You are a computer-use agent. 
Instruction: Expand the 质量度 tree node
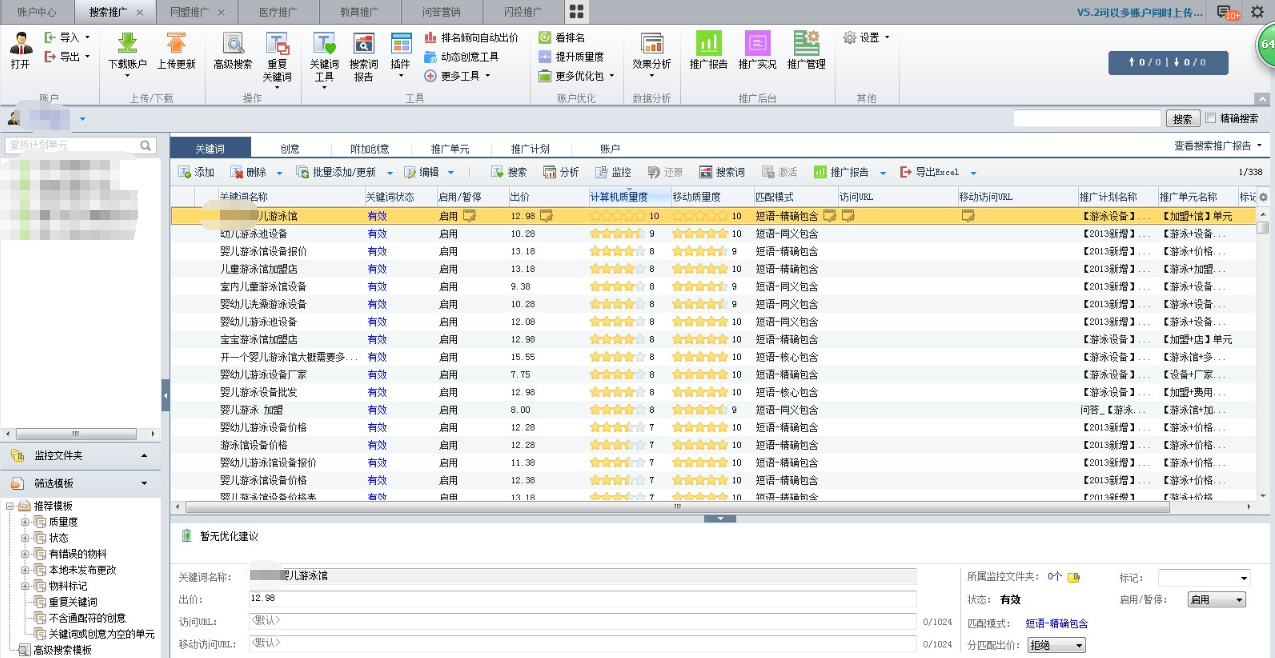coord(25,522)
